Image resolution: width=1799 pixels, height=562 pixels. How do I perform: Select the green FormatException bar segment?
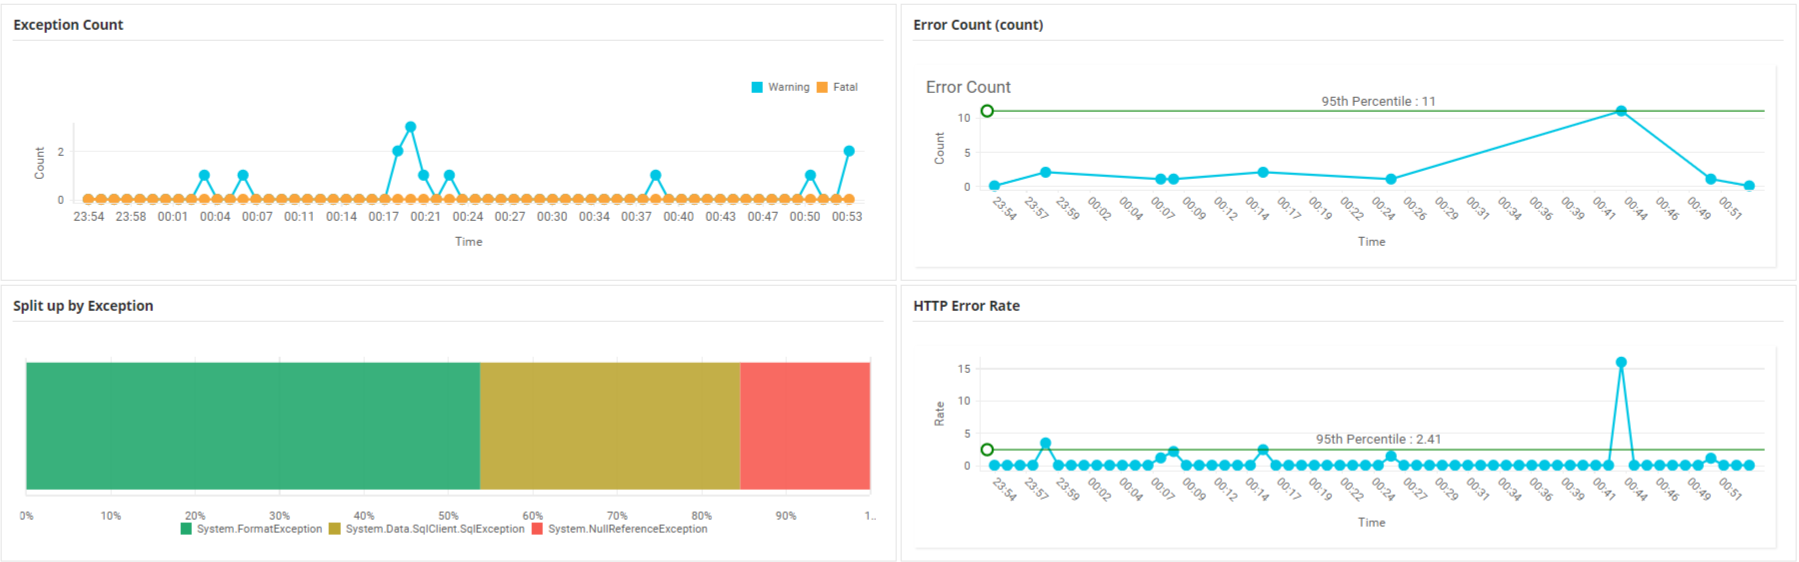coord(253,426)
